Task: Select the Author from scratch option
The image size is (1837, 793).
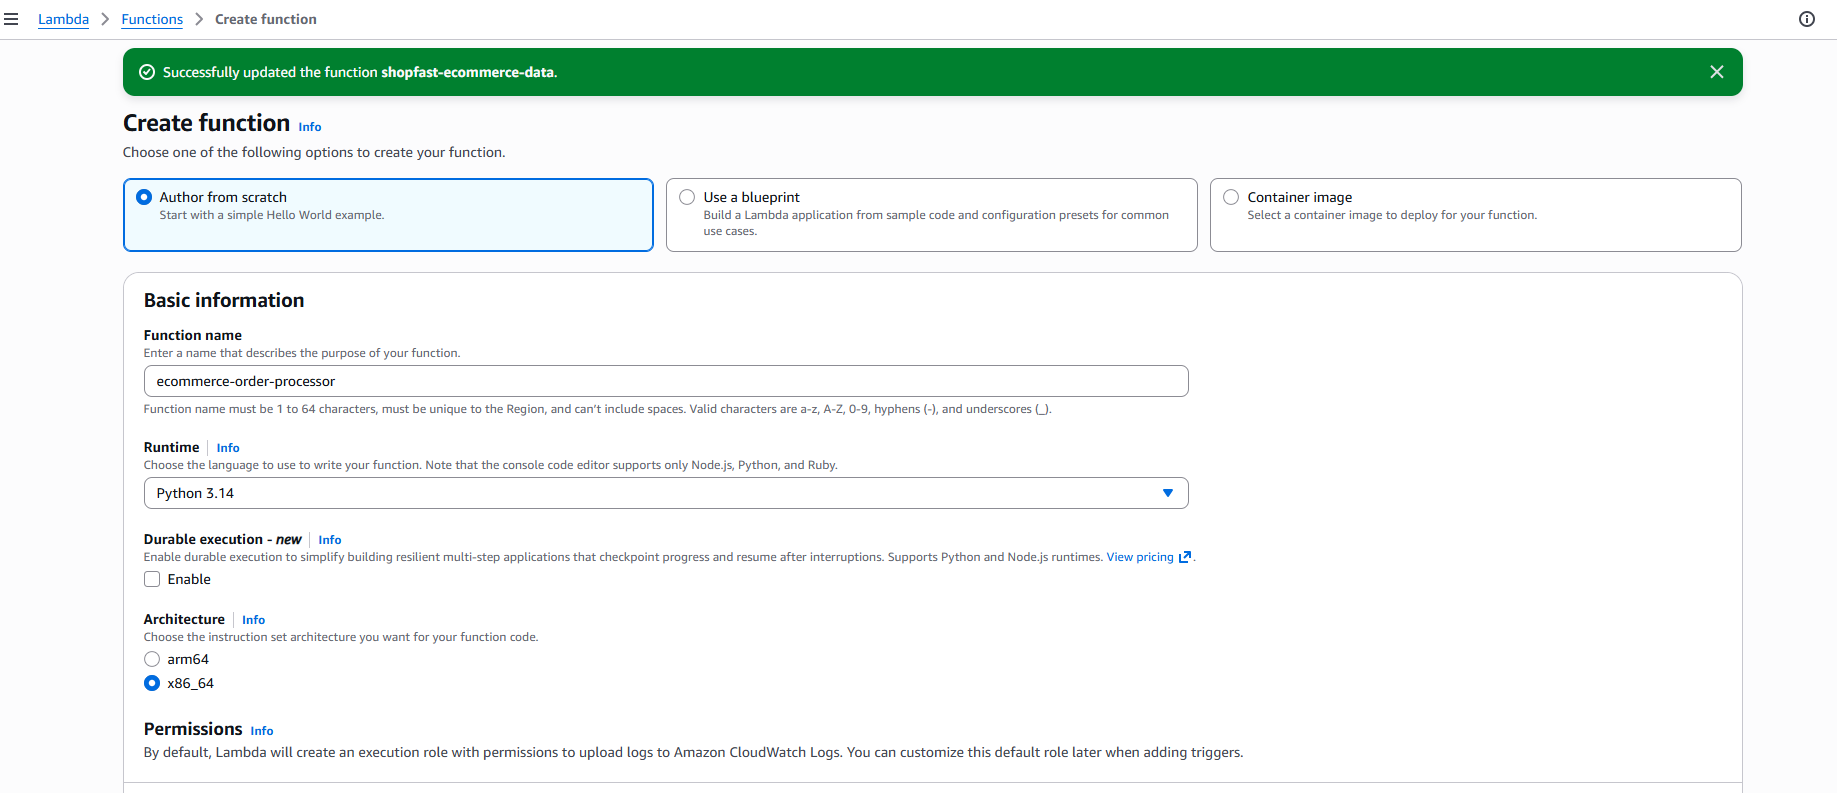Action: coord(144,197)
